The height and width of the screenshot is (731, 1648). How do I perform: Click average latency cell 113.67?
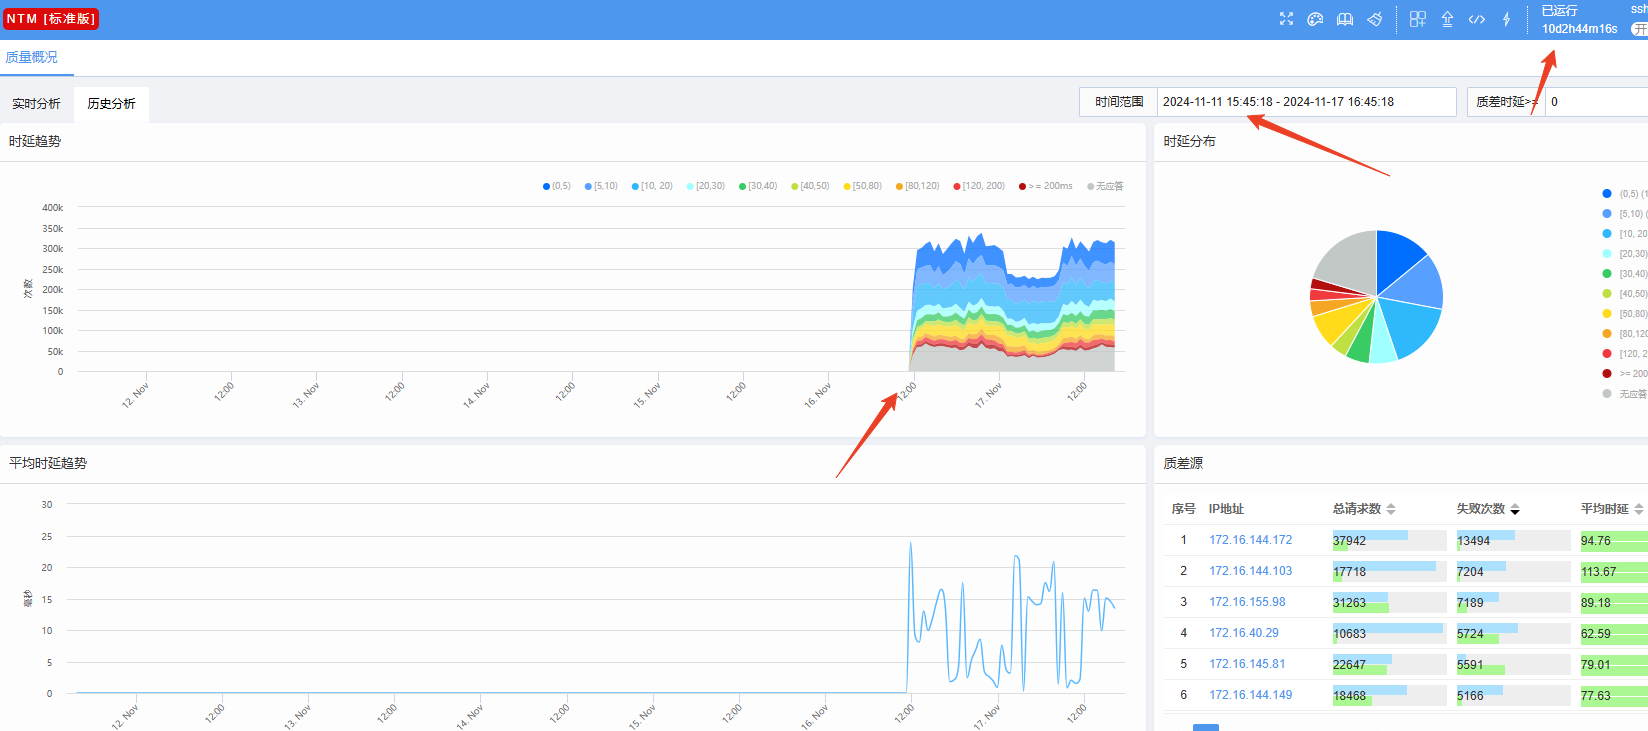point(1613,572)
